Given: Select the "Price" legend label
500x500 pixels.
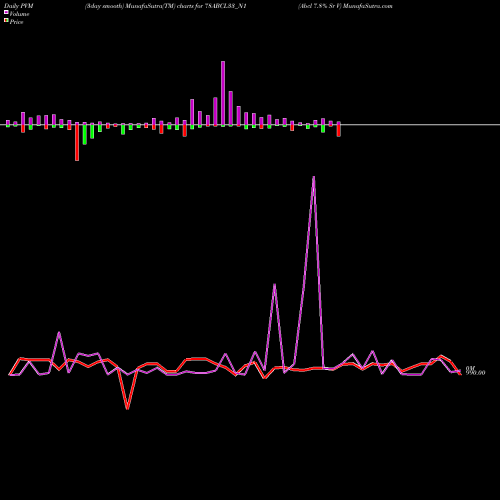Looking at the screenshot, I should coord(16,22).
